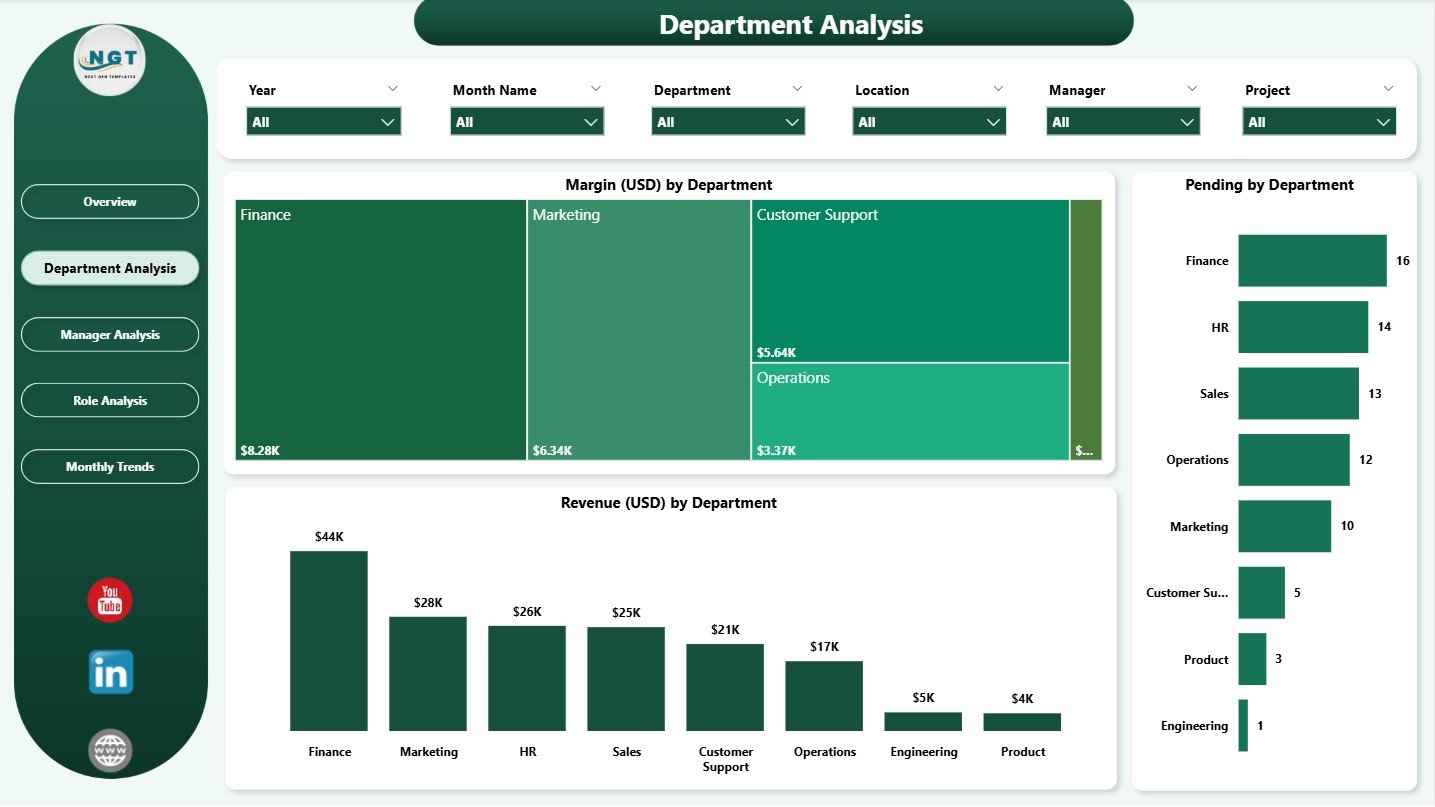Open the Role Analysis page
The image size is (1435, 807).
point(110,400)
